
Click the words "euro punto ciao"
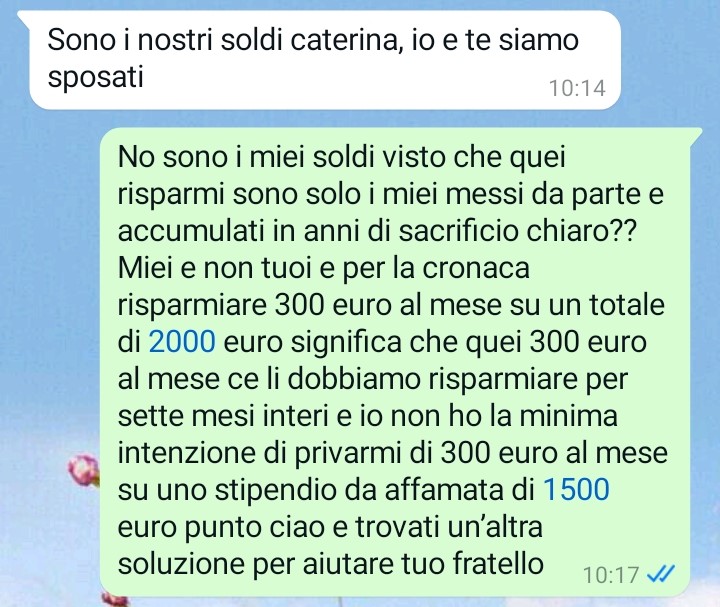click(221, 527)
